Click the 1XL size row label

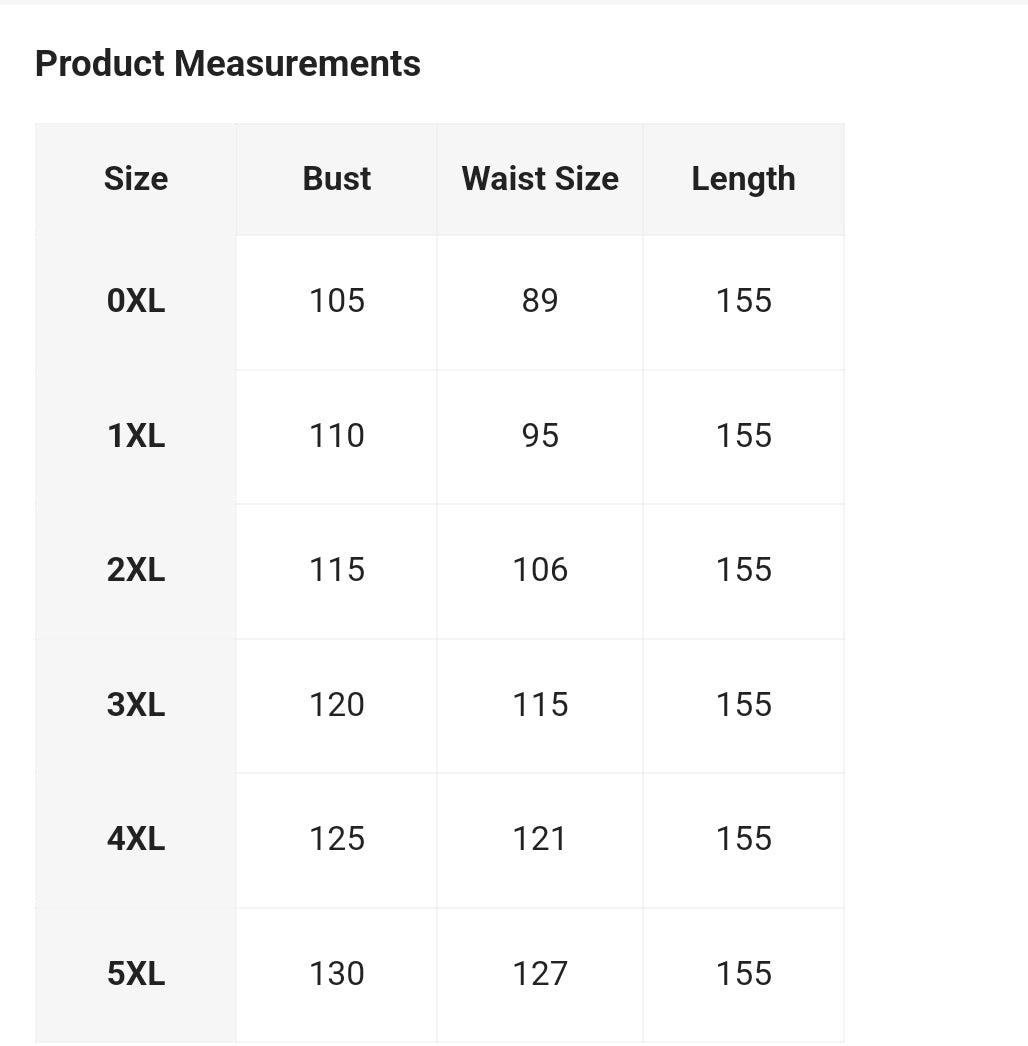coord(136,436)
